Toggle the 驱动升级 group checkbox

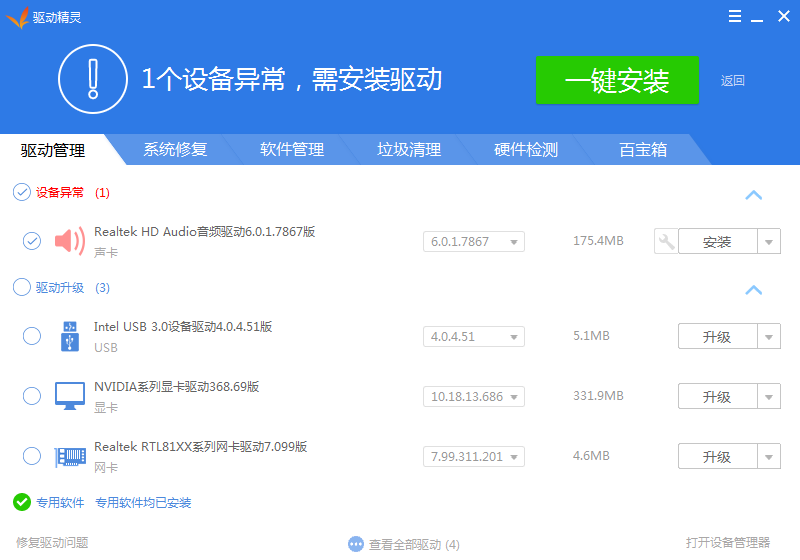point(22,287)
